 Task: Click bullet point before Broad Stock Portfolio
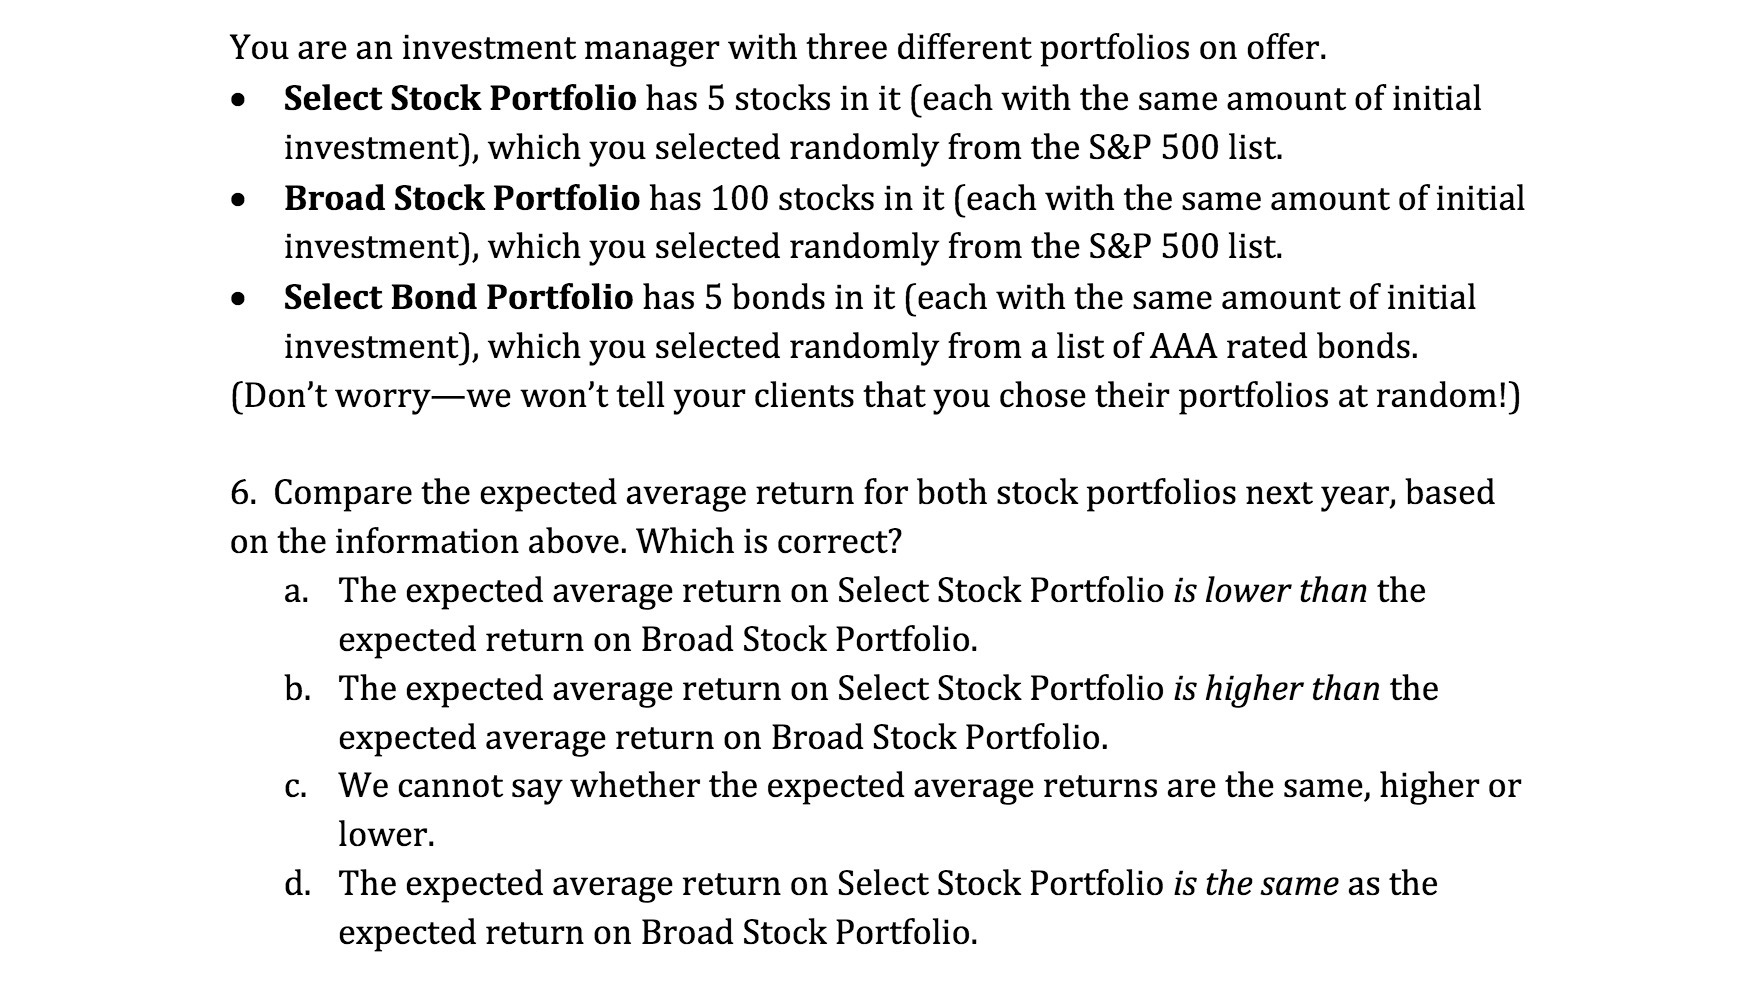237,200
